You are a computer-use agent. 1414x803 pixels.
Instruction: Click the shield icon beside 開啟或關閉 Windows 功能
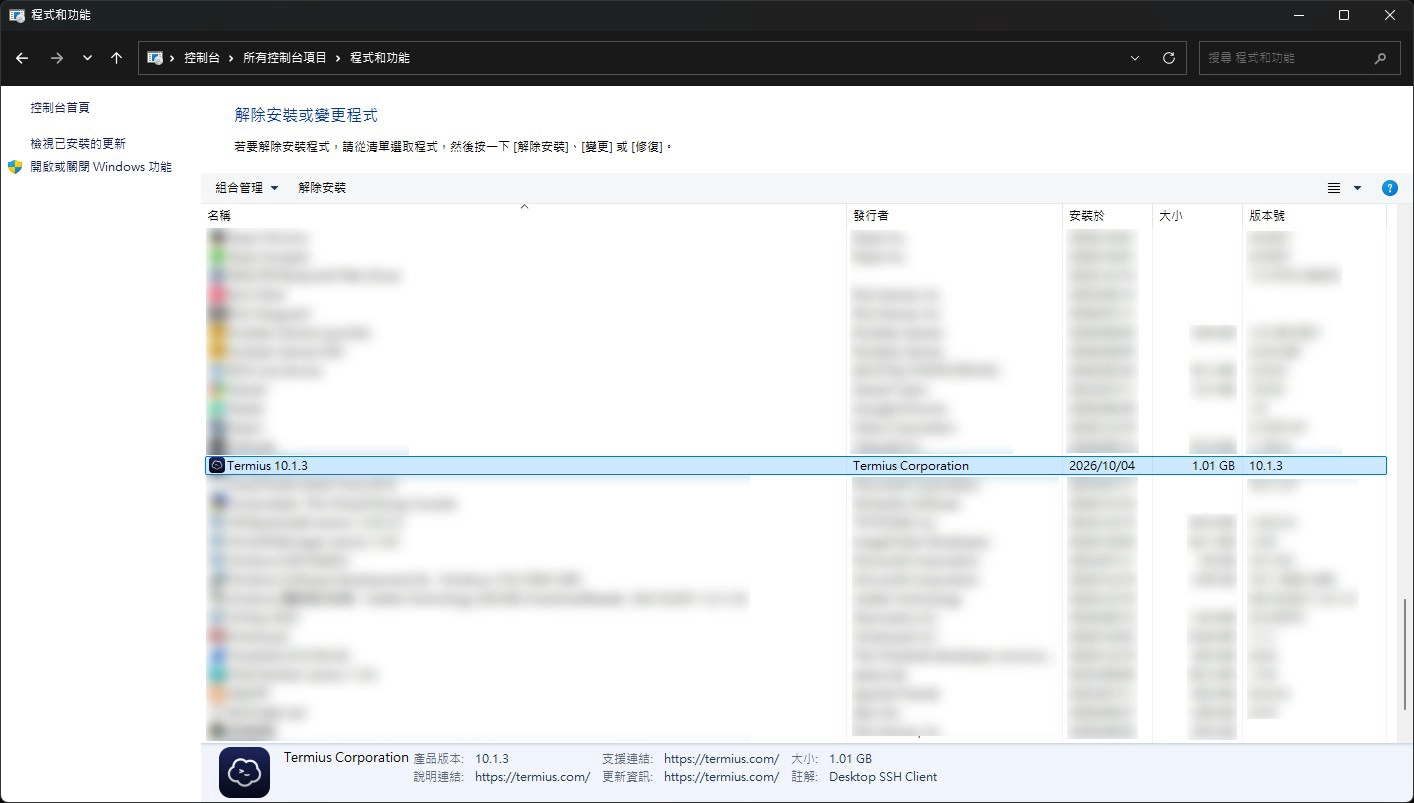tap(15, 167)
